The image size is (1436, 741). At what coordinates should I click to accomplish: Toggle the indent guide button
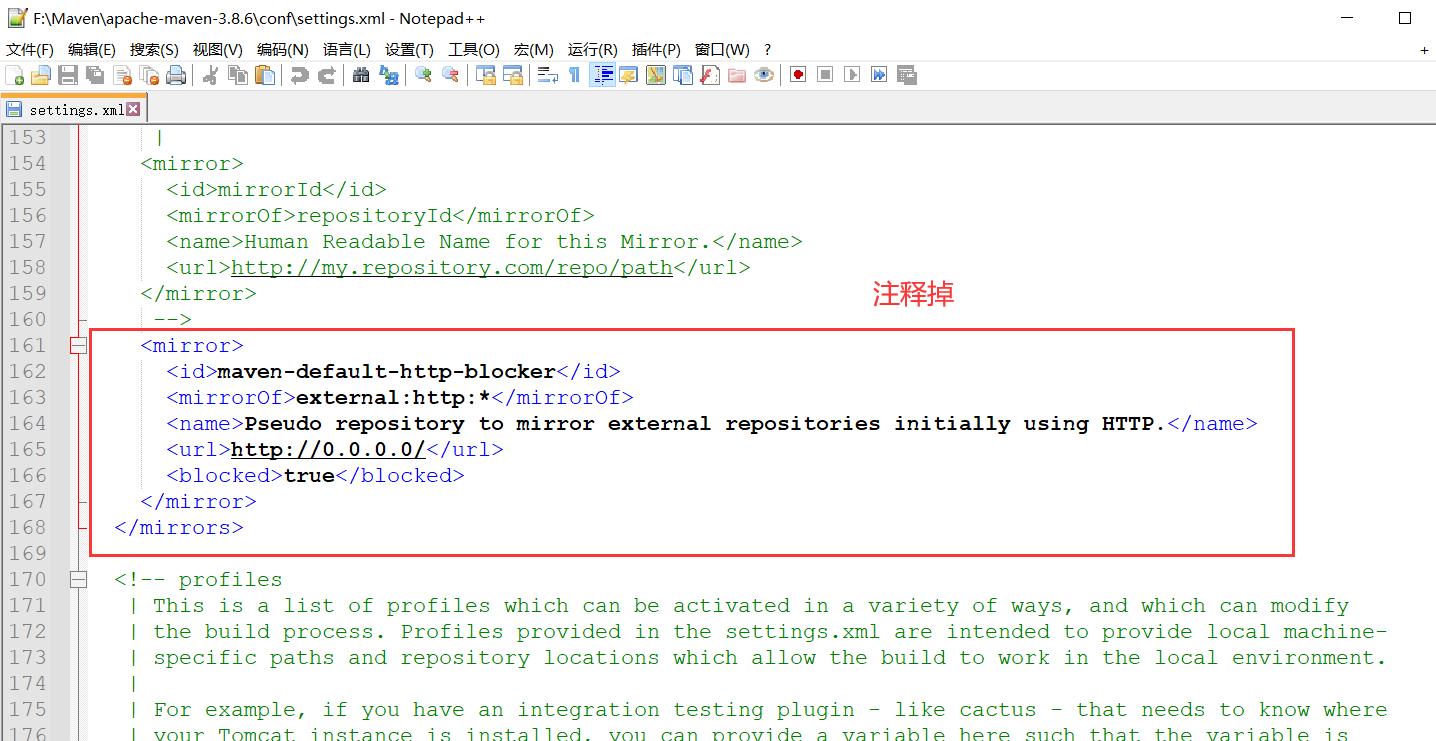[602, 75]
